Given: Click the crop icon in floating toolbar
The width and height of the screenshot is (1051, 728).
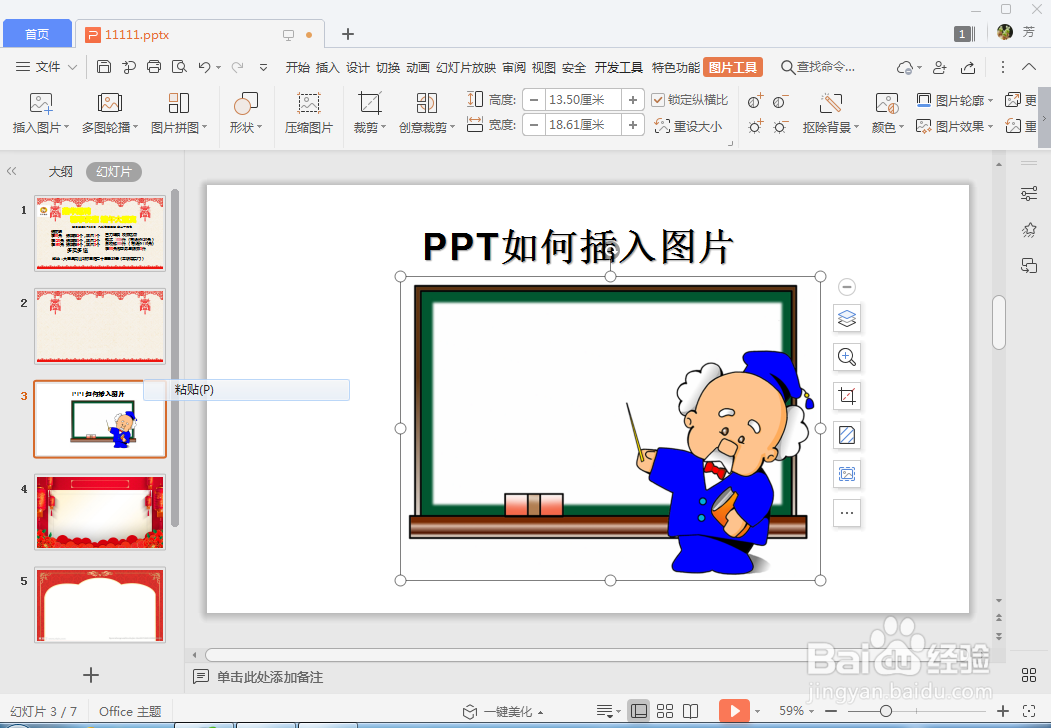Looking at the screenshot, I should coord(846,396).
